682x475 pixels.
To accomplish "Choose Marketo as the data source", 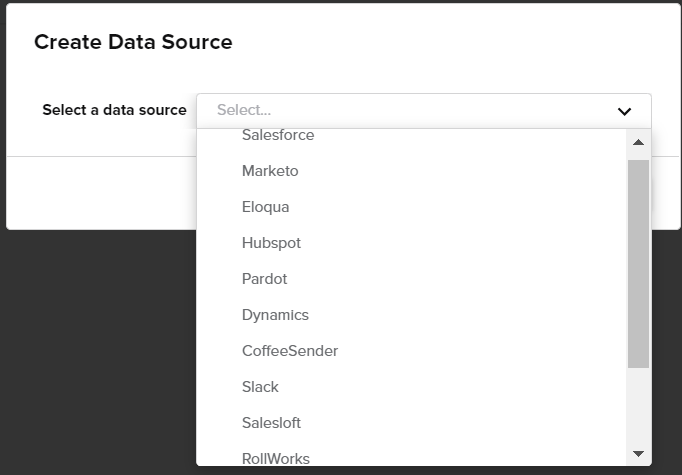I will [x=411, y=171].
